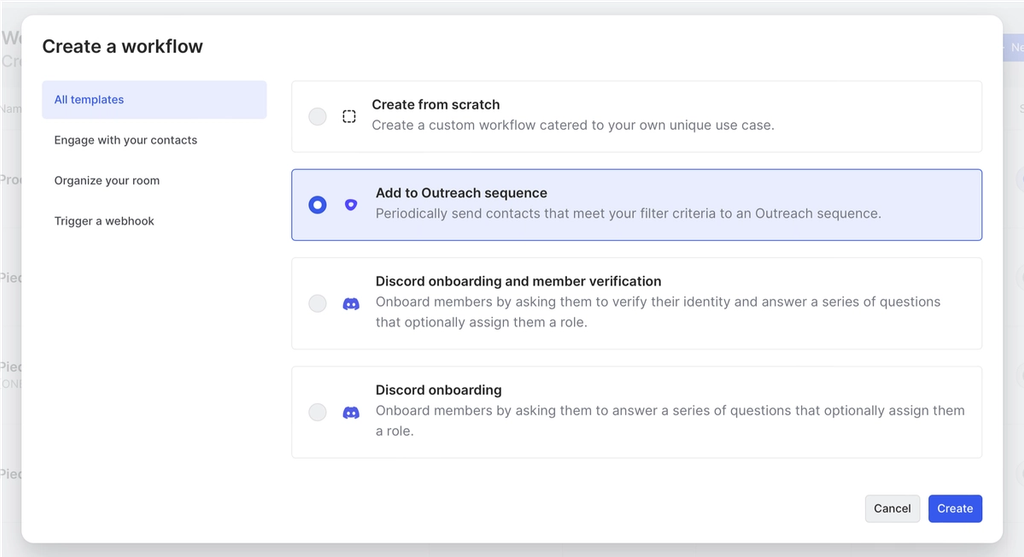1024x557 pixels.
Task: Click the Create from scratch title text
Action: coord(436,104)
